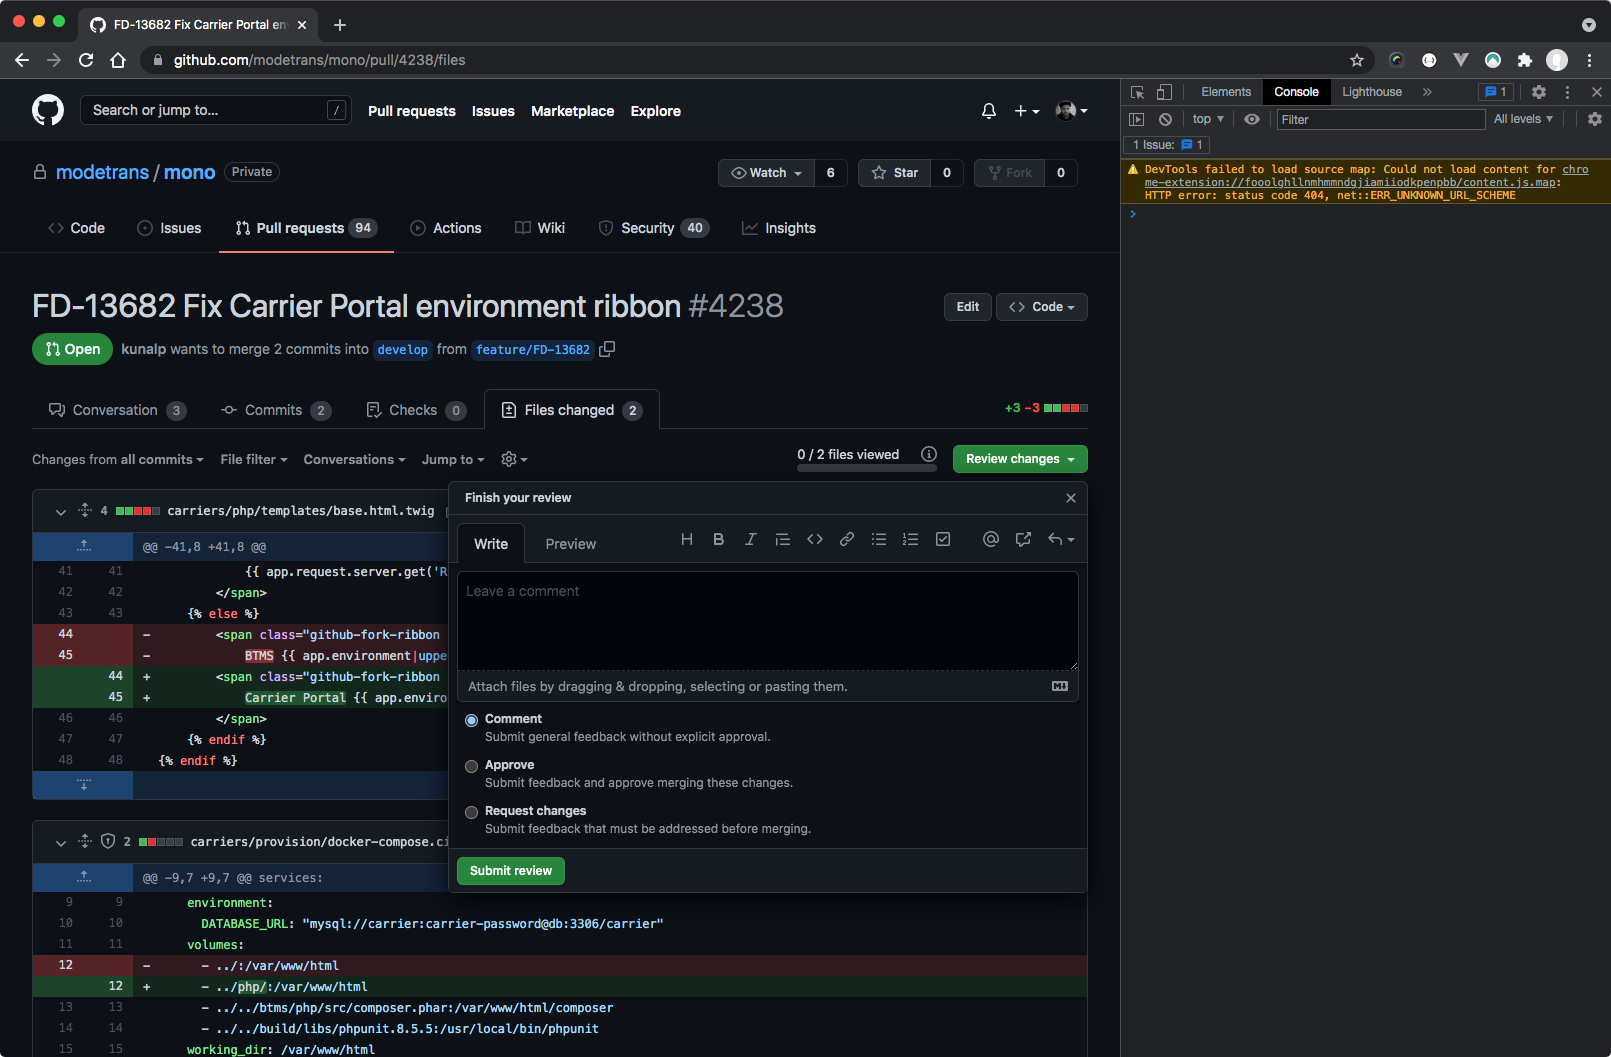Screen dimensions: 1611x1057
Task: Open the Watch dropdown
Action: tap(766, 172)
